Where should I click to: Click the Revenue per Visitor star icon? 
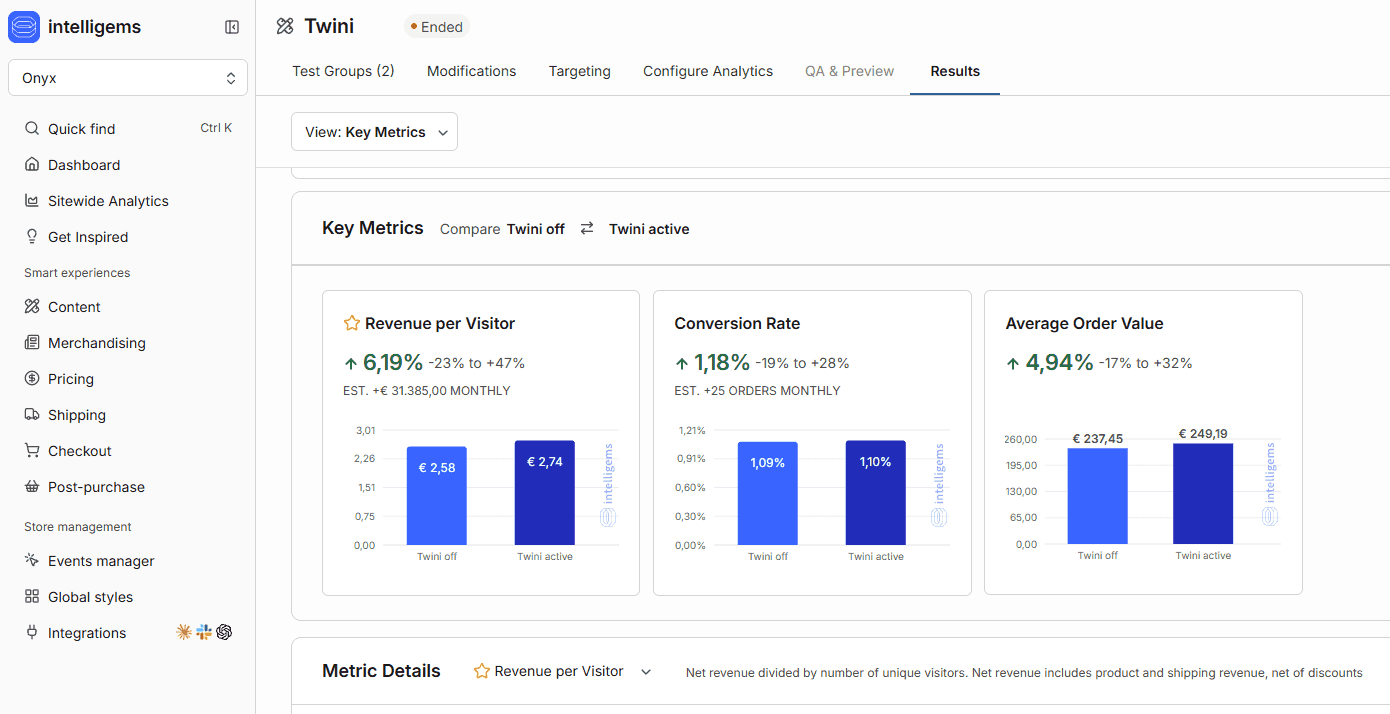pyautogui.click(x=351, y=323)
